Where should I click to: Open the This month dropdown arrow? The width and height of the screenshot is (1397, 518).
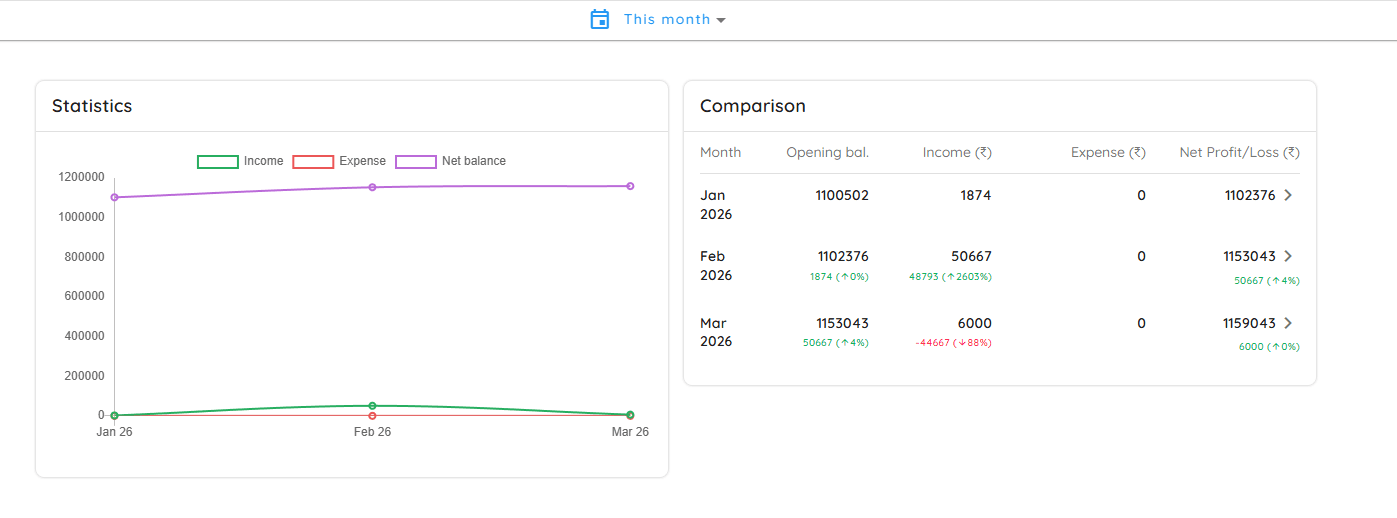point(721,20)
